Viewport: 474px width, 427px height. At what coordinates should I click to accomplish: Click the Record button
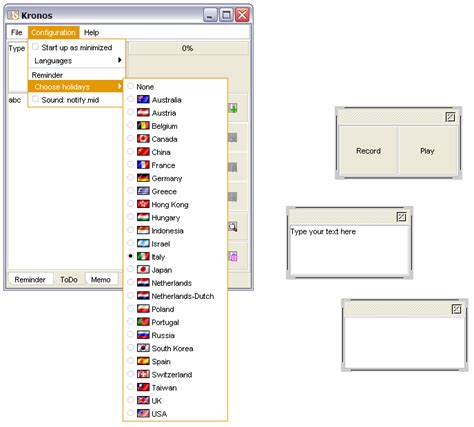coord(368,151)
